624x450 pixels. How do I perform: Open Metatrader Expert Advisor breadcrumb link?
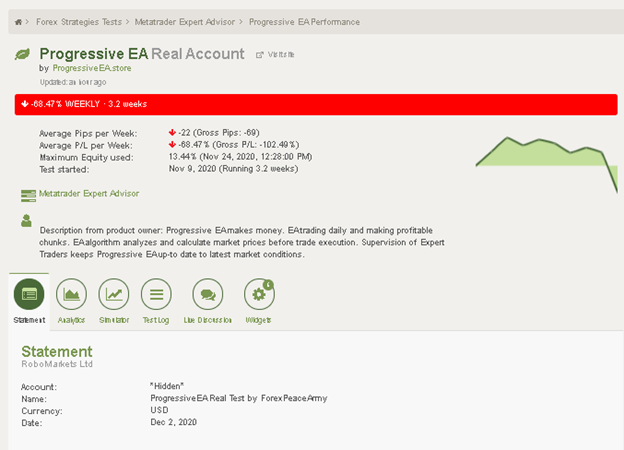click(x=185, y=22)
